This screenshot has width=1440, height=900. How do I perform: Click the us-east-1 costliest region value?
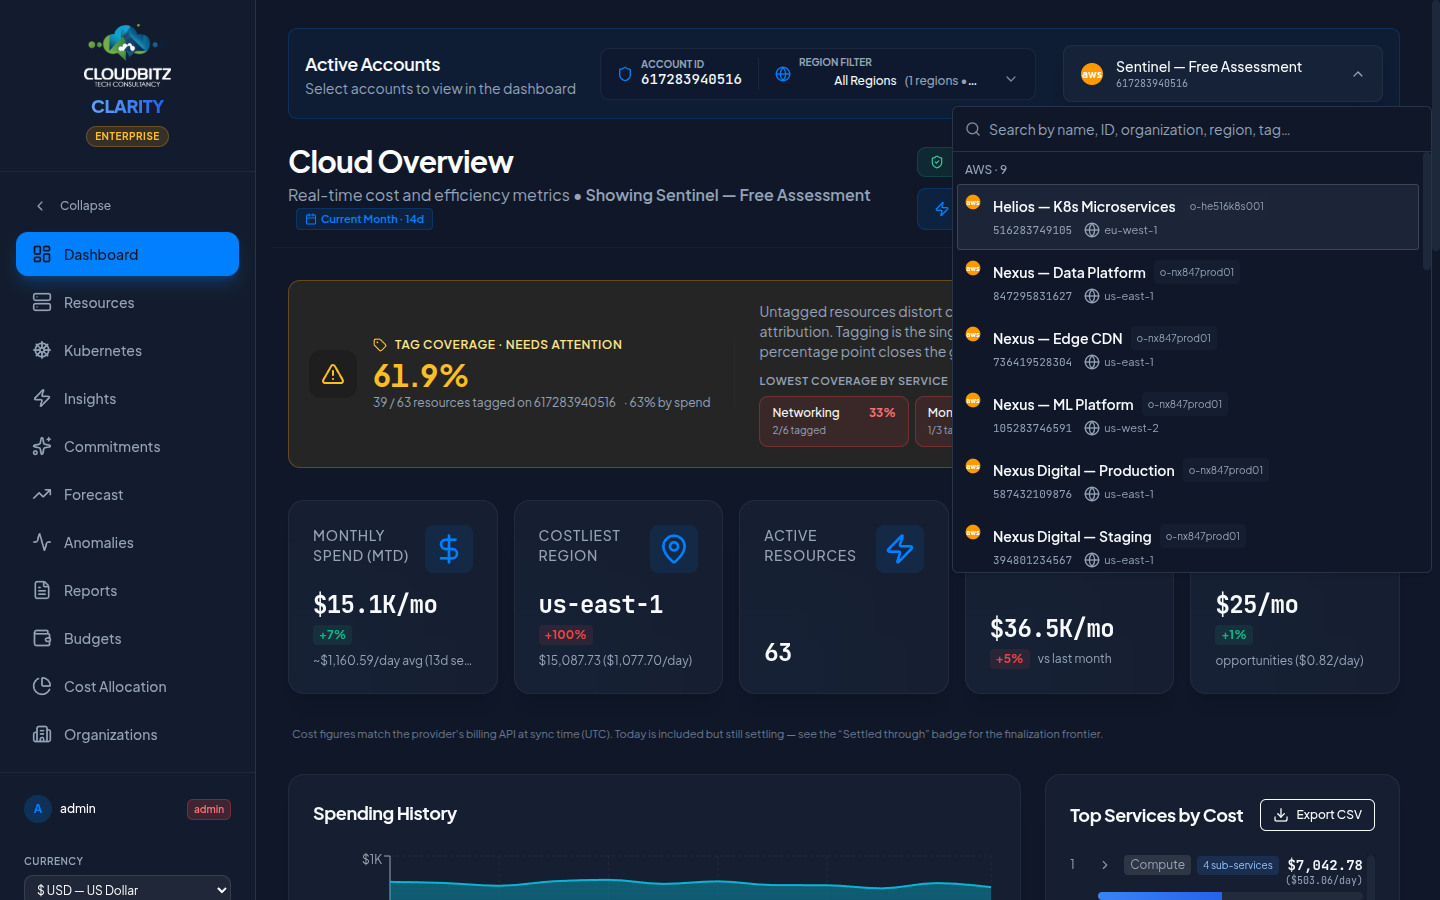coord(601,604)
